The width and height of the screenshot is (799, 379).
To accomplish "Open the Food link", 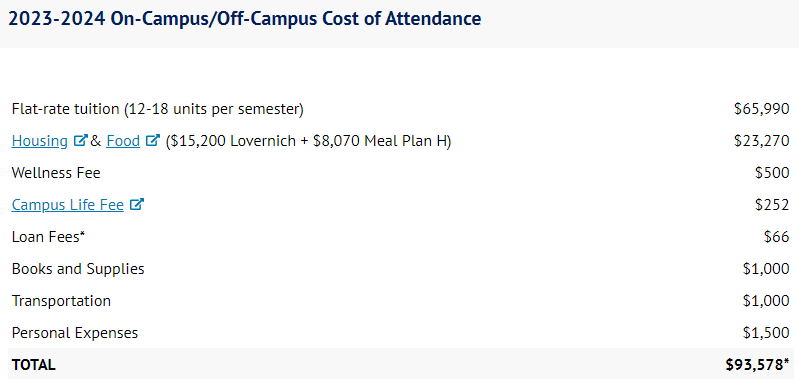I will coord(123,141).
